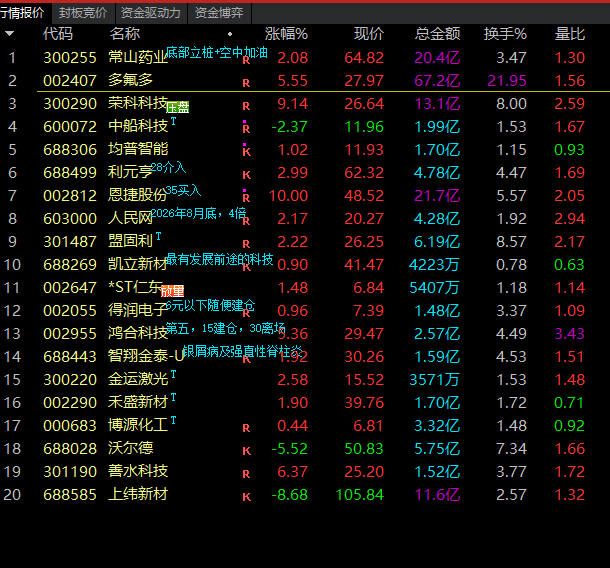
Task: Click 鸿合科技 volume ratio 3.43
Action: coord(570,333)
